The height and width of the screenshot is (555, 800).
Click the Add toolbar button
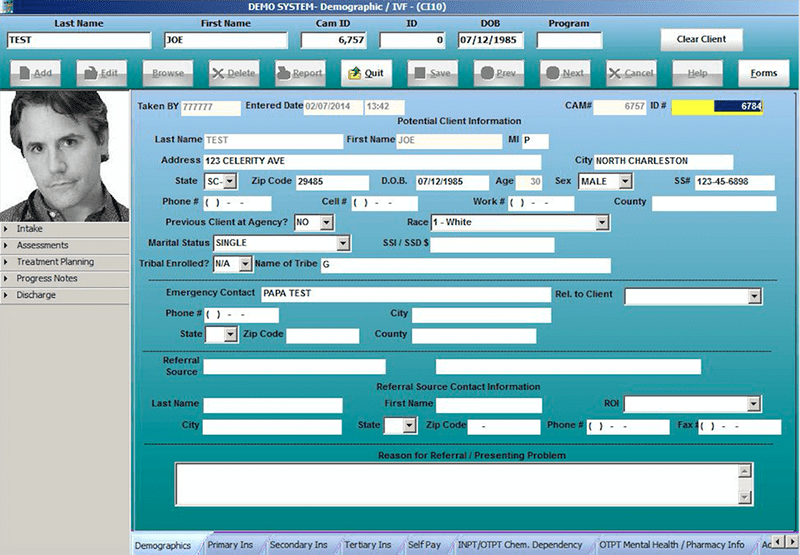point(35,73)
